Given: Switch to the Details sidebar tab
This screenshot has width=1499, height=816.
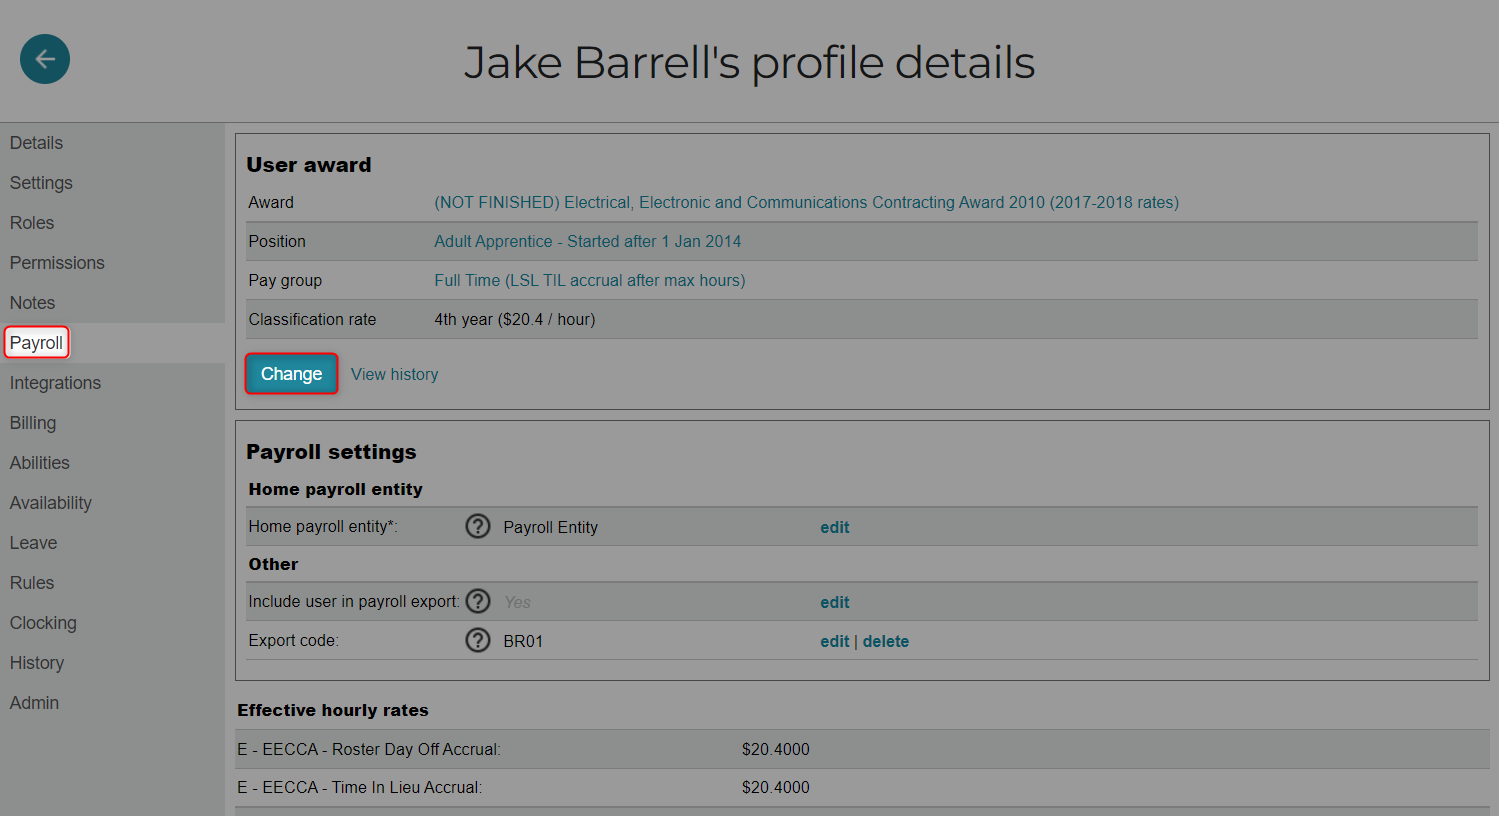Looking at the screenshot, I should pyautogui.click(x=37, y=143).
